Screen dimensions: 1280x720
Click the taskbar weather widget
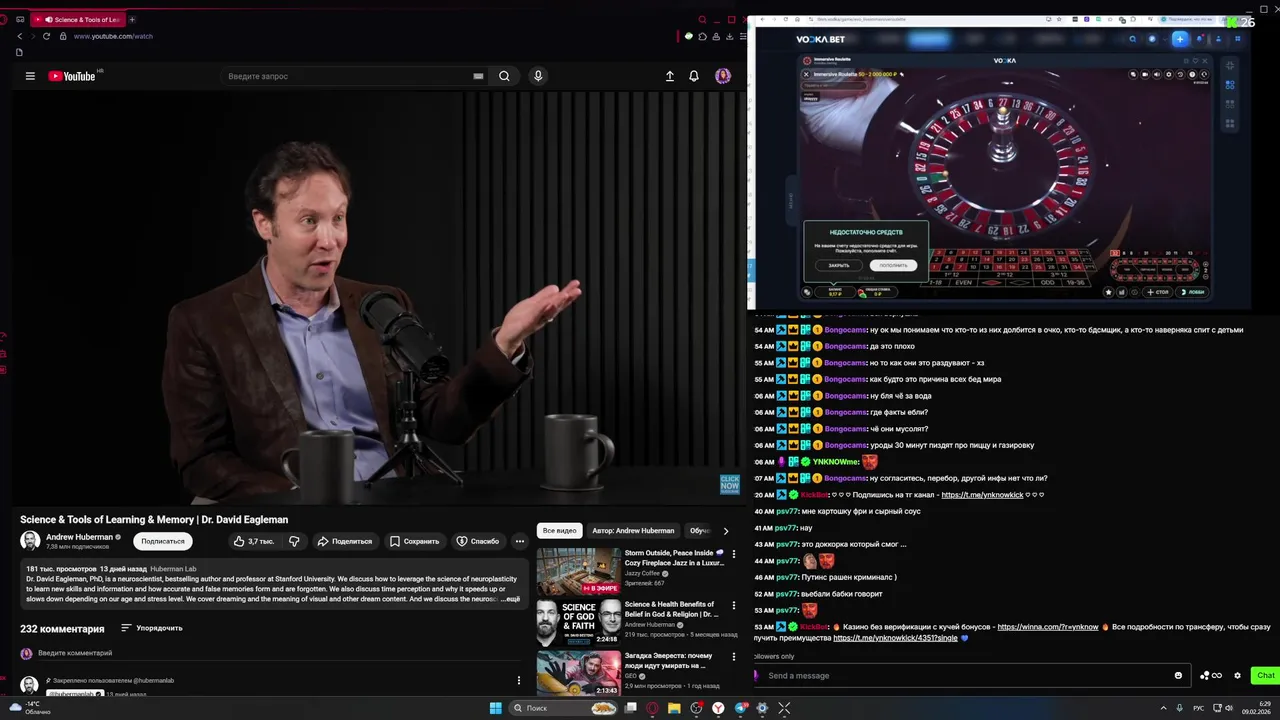point(30,708)
